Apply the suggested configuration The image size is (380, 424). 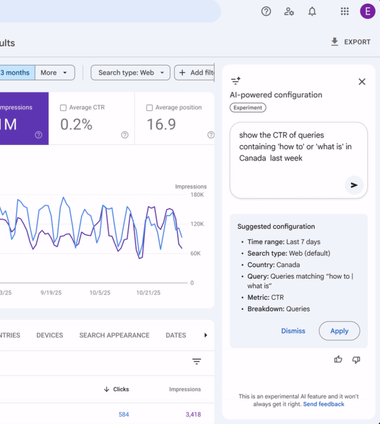[x=339, y=331]
